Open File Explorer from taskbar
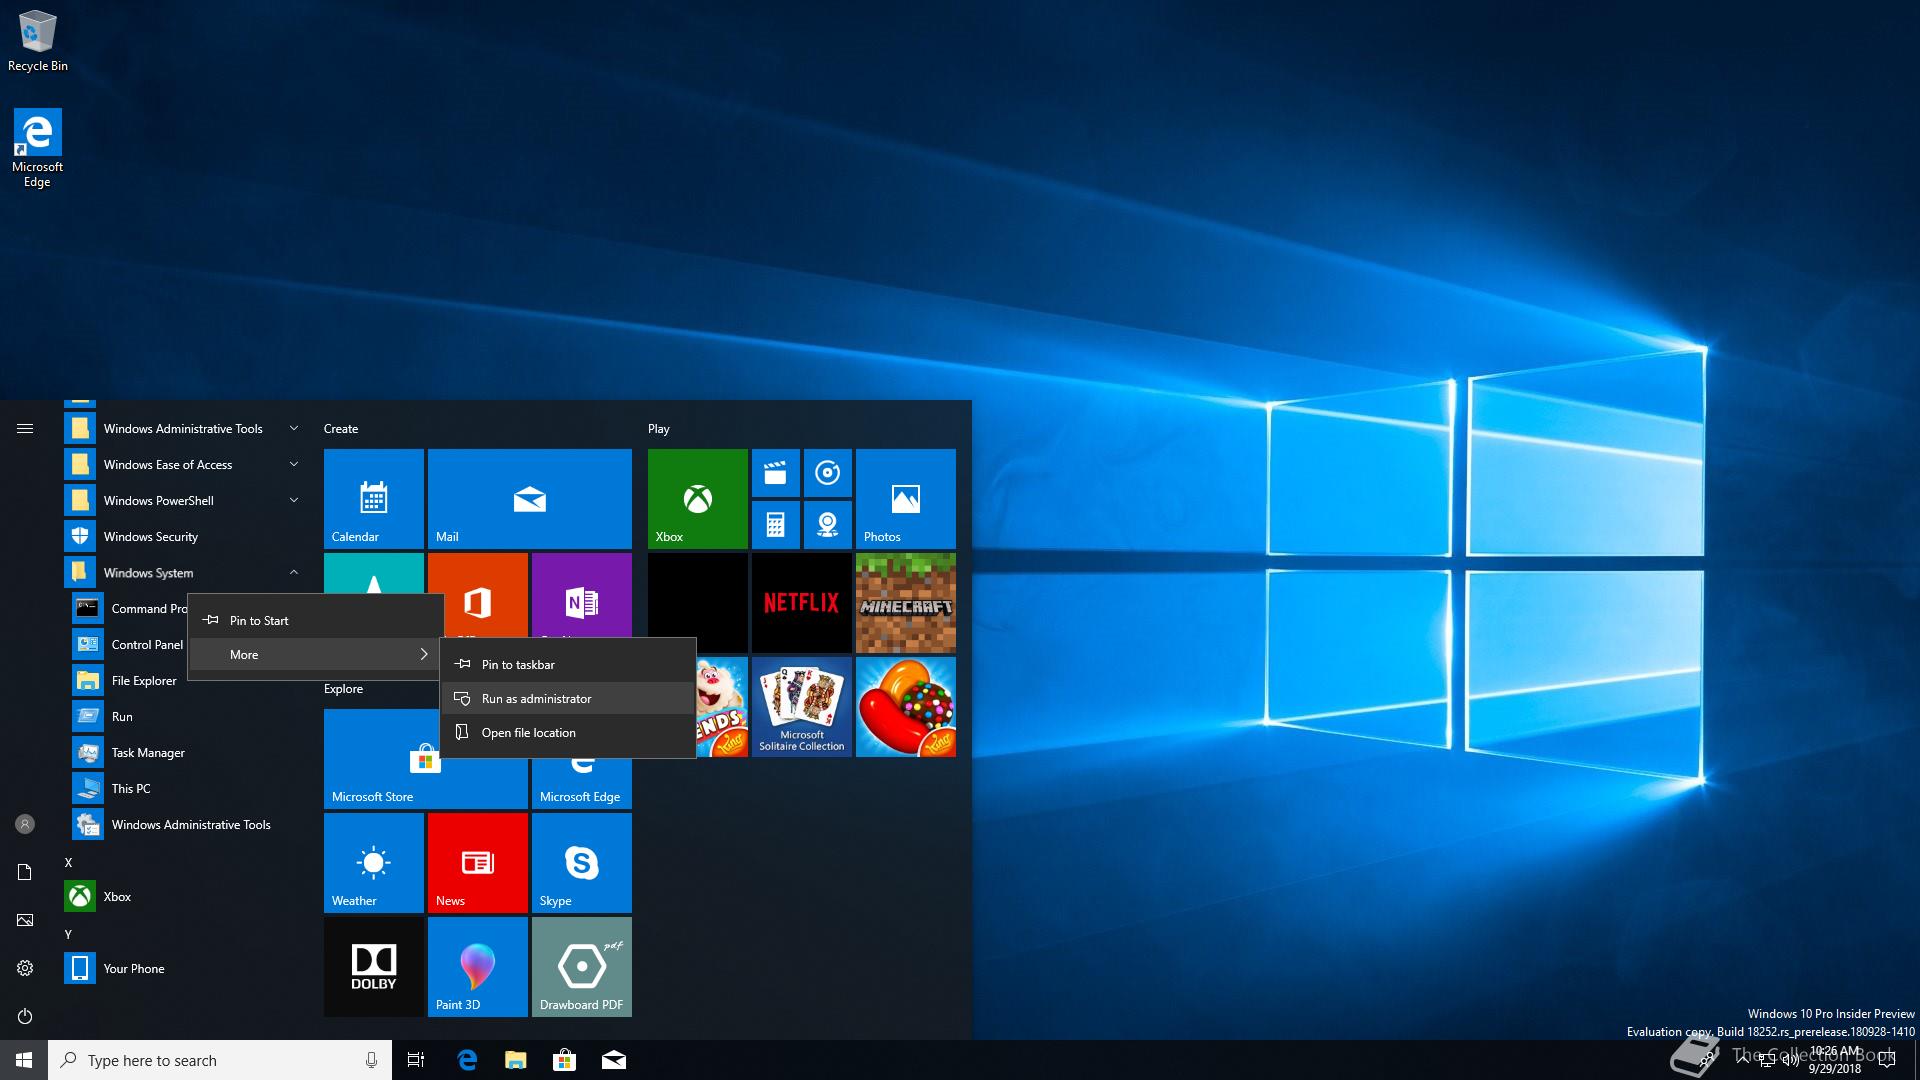The image size is (1920, 1080). click(515, 1060)
